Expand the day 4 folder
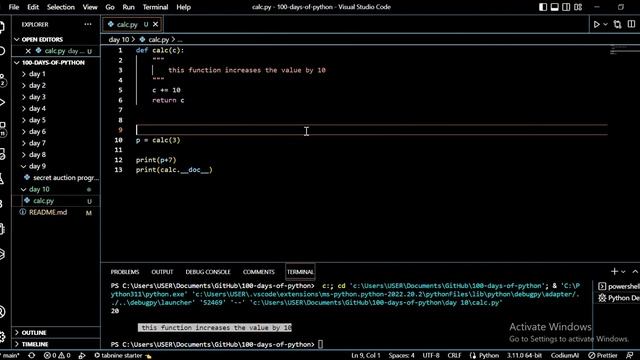The width and height of the screenshot is (640, 360). 37,109
